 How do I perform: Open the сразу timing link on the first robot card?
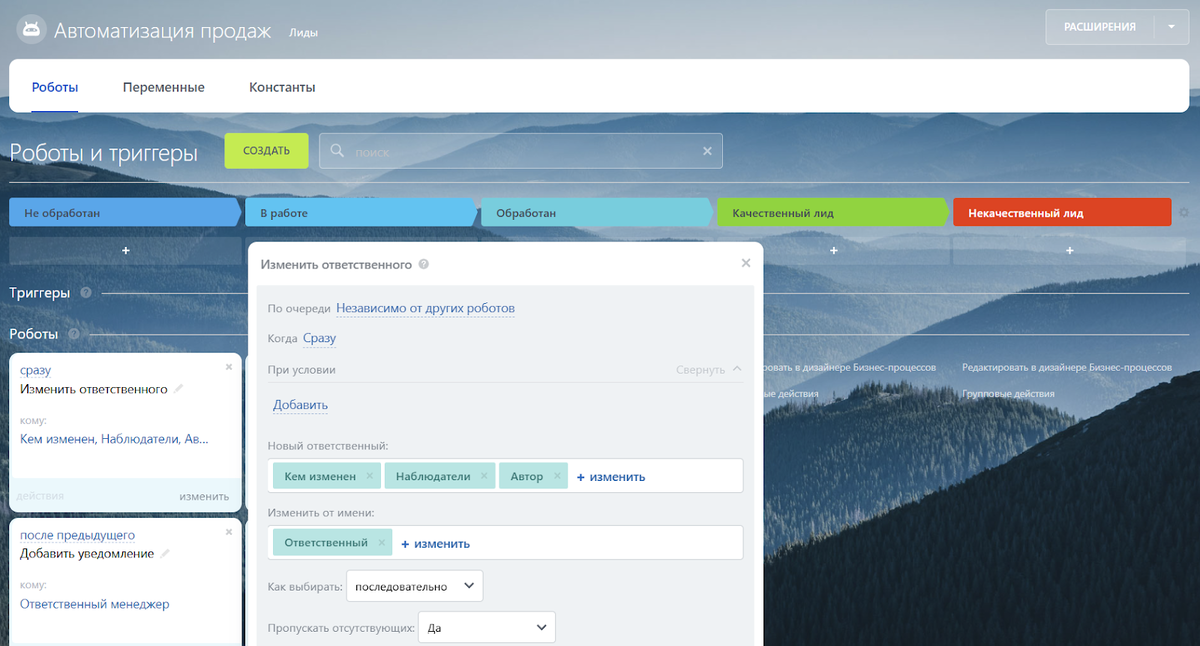pos(35,370)
